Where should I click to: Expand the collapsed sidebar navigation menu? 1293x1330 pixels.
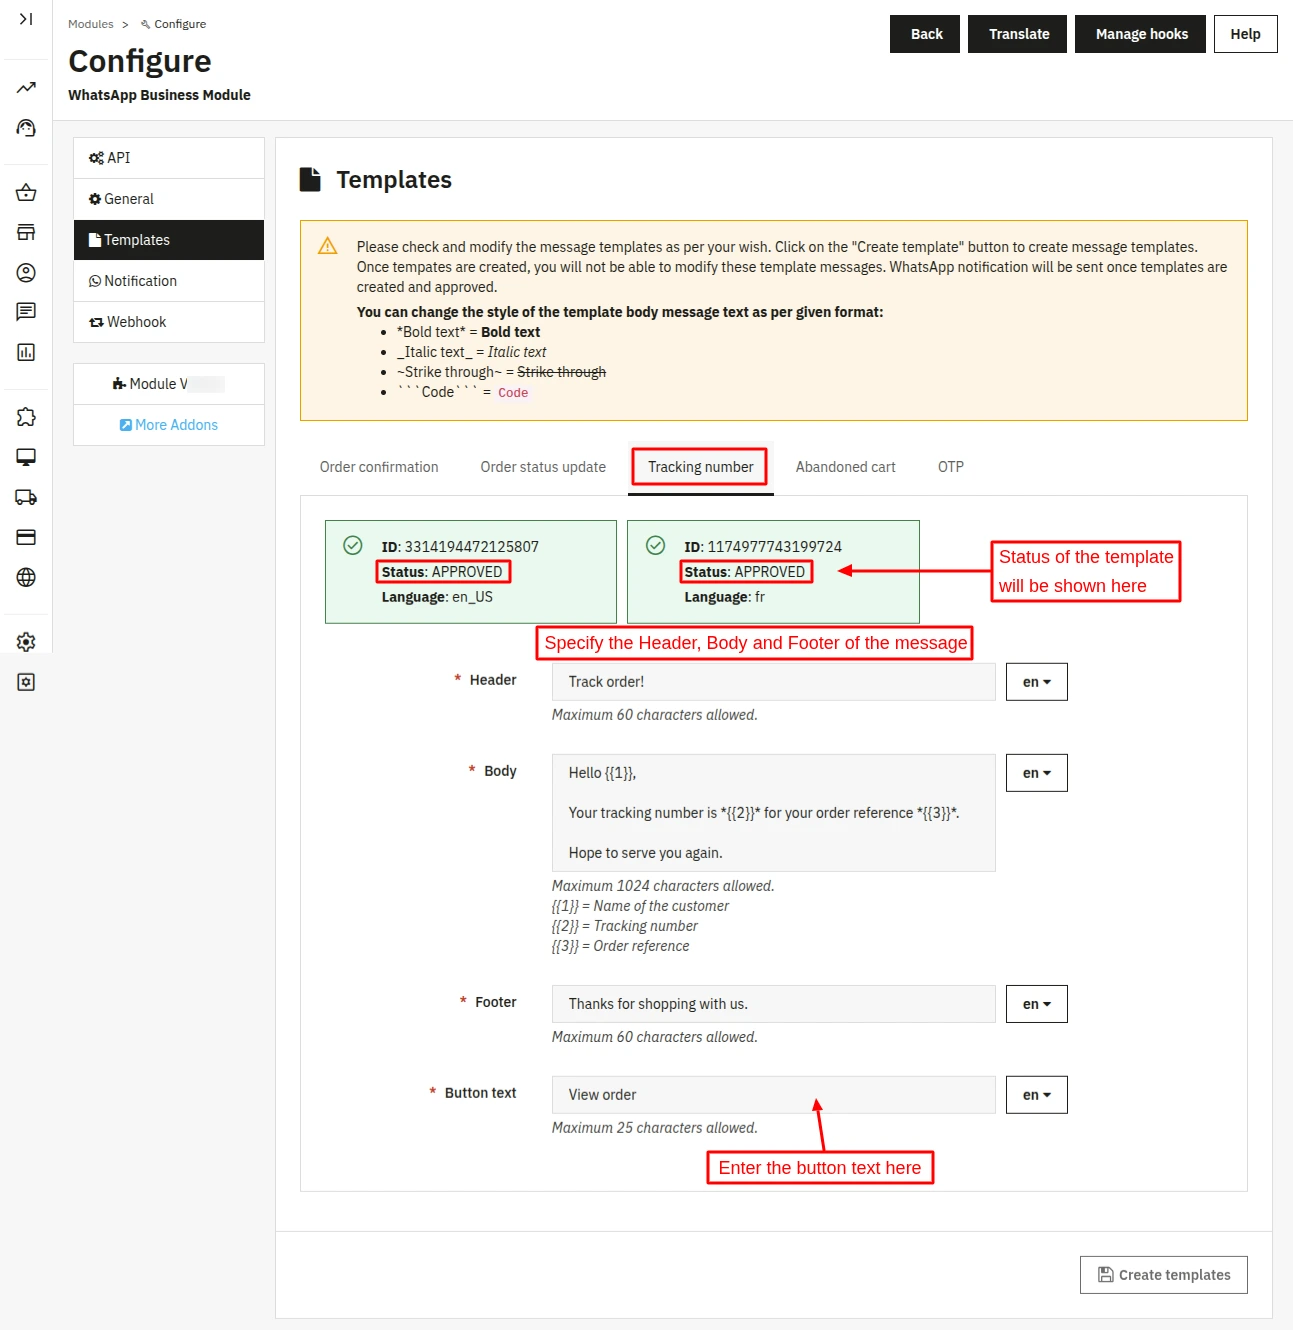point(26,19)
